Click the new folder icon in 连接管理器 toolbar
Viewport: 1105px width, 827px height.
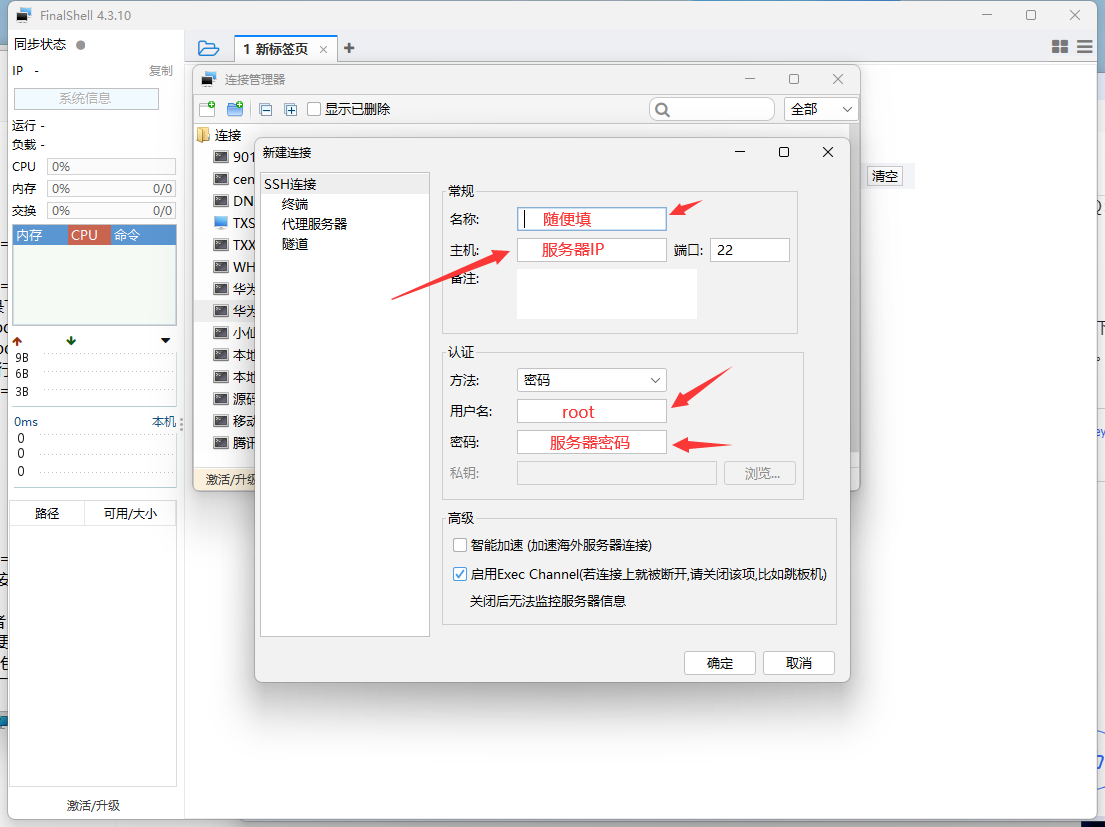[235, 108]
